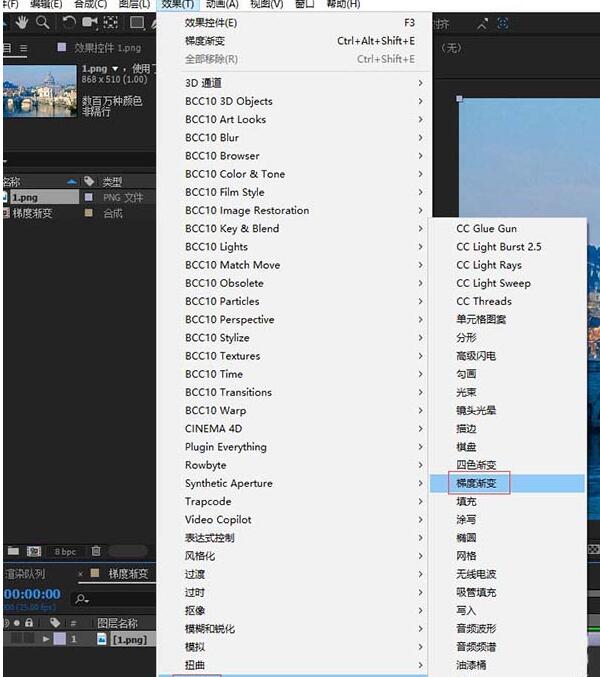Open the 图层(L) menu
The width and height of the screenshot is (600, 677).
click(x=134, y=4)
